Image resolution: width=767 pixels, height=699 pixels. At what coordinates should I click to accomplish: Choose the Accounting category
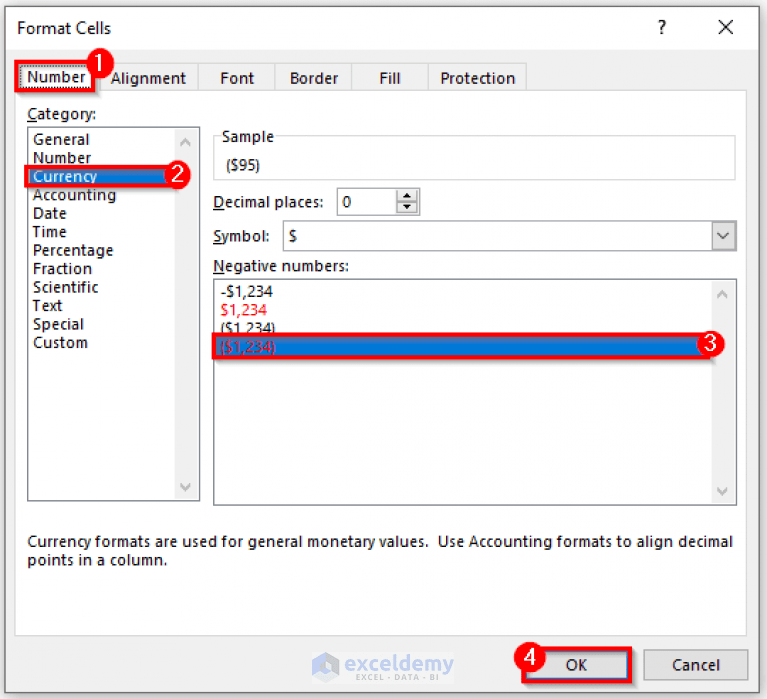click(101, 195)
